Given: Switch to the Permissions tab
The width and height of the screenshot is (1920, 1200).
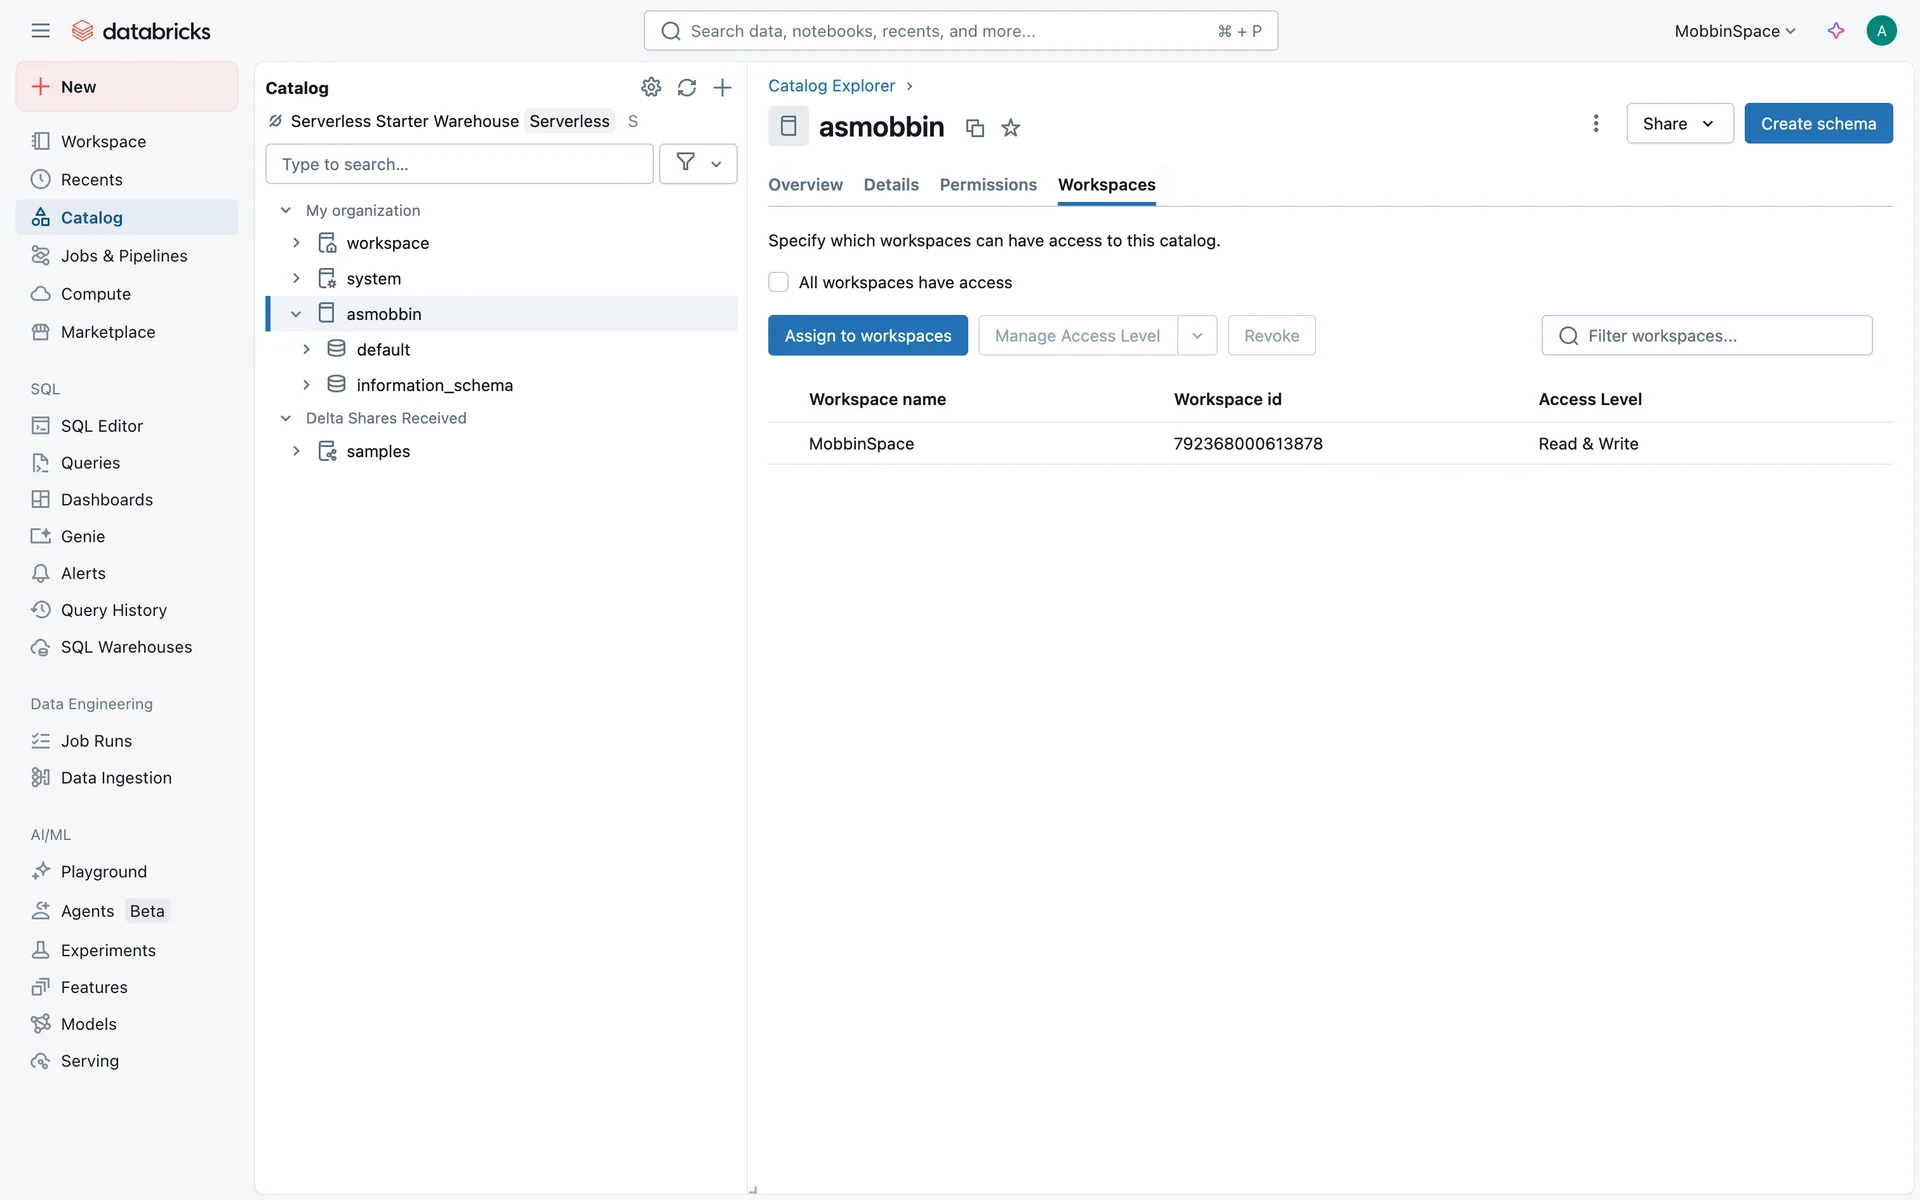Looking at the screenshot, I should click(988, 185).
